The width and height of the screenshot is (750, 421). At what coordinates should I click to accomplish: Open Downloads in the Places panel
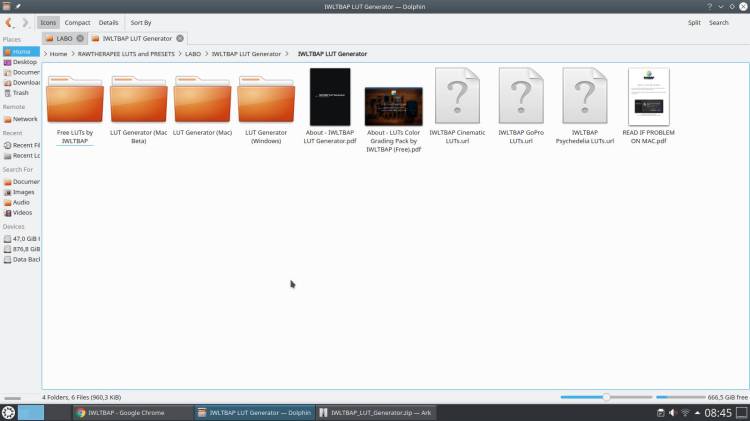(x=21, y=83)
